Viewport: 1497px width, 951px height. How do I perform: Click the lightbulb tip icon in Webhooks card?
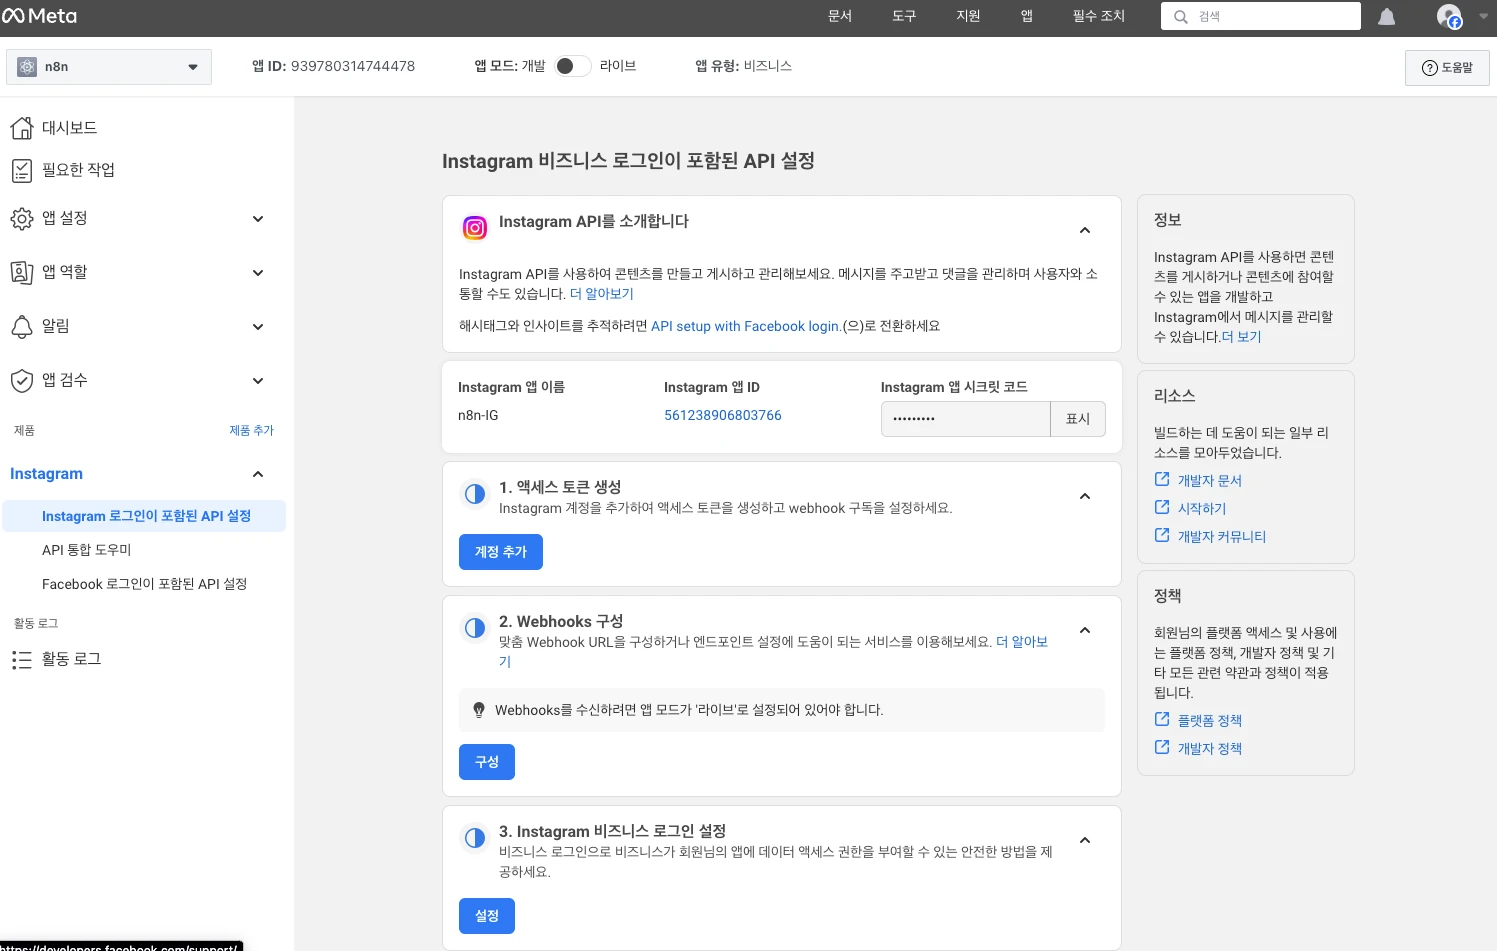click(x=479, y=710)
